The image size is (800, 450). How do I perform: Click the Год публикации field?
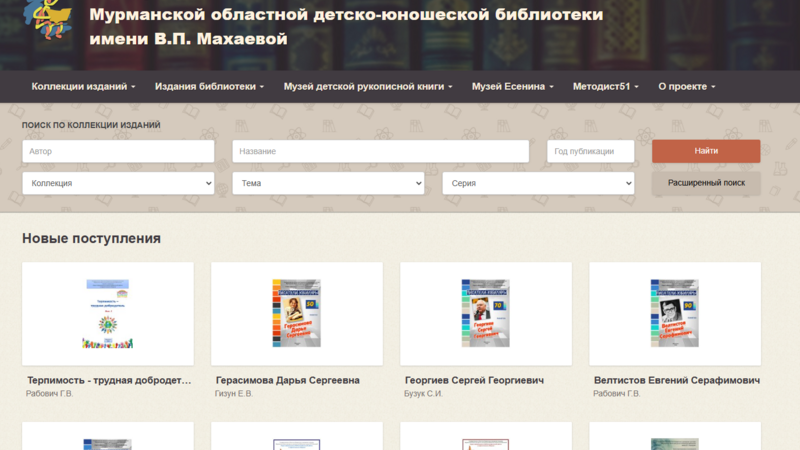(590, 151)
